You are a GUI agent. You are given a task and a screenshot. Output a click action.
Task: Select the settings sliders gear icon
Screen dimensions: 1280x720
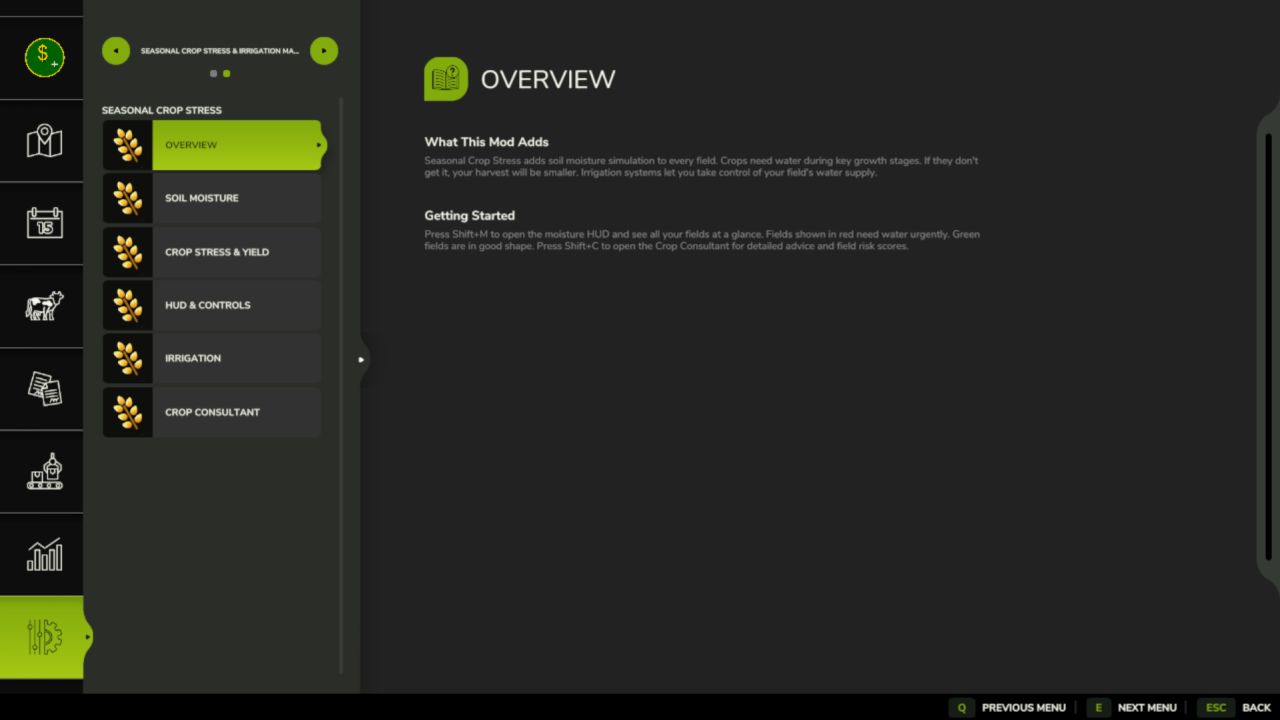[x=44, y=637]
